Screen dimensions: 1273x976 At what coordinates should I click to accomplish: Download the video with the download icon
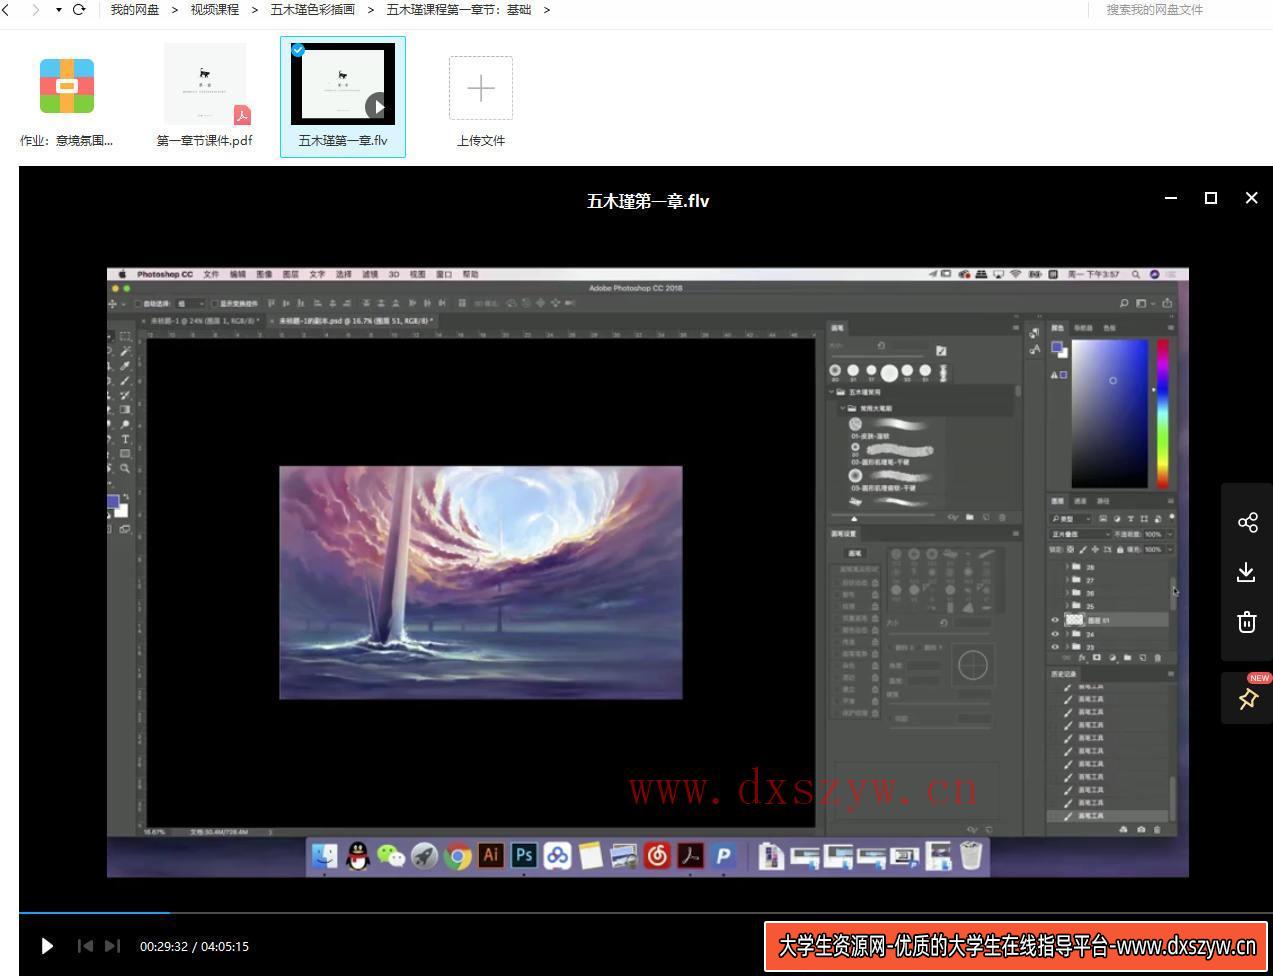[1247, 572]
